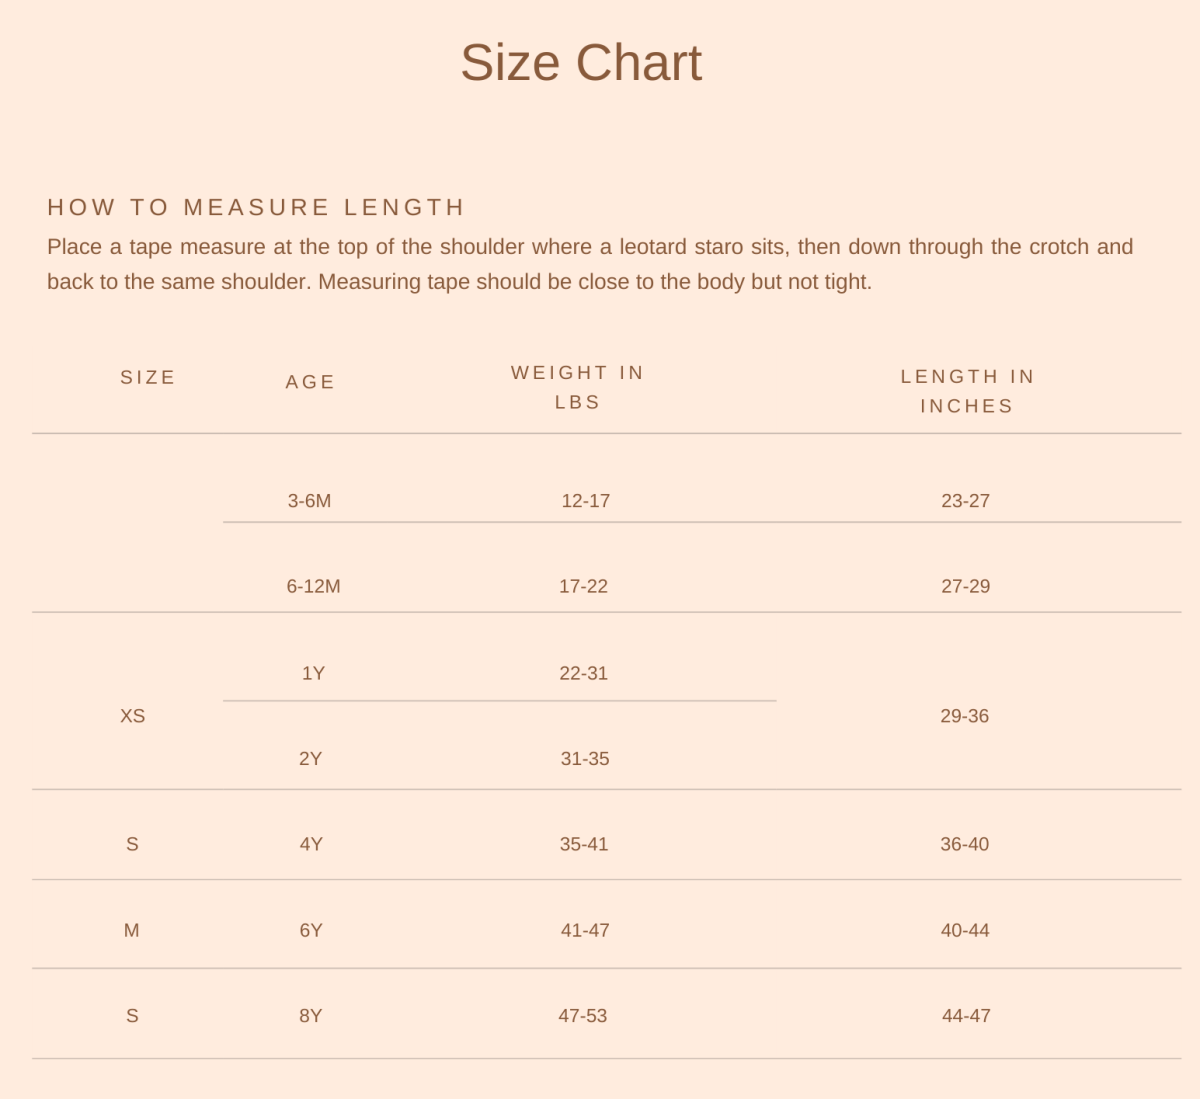Select the 44-47 length value

pyautogui.click(x=966, y=1016)
